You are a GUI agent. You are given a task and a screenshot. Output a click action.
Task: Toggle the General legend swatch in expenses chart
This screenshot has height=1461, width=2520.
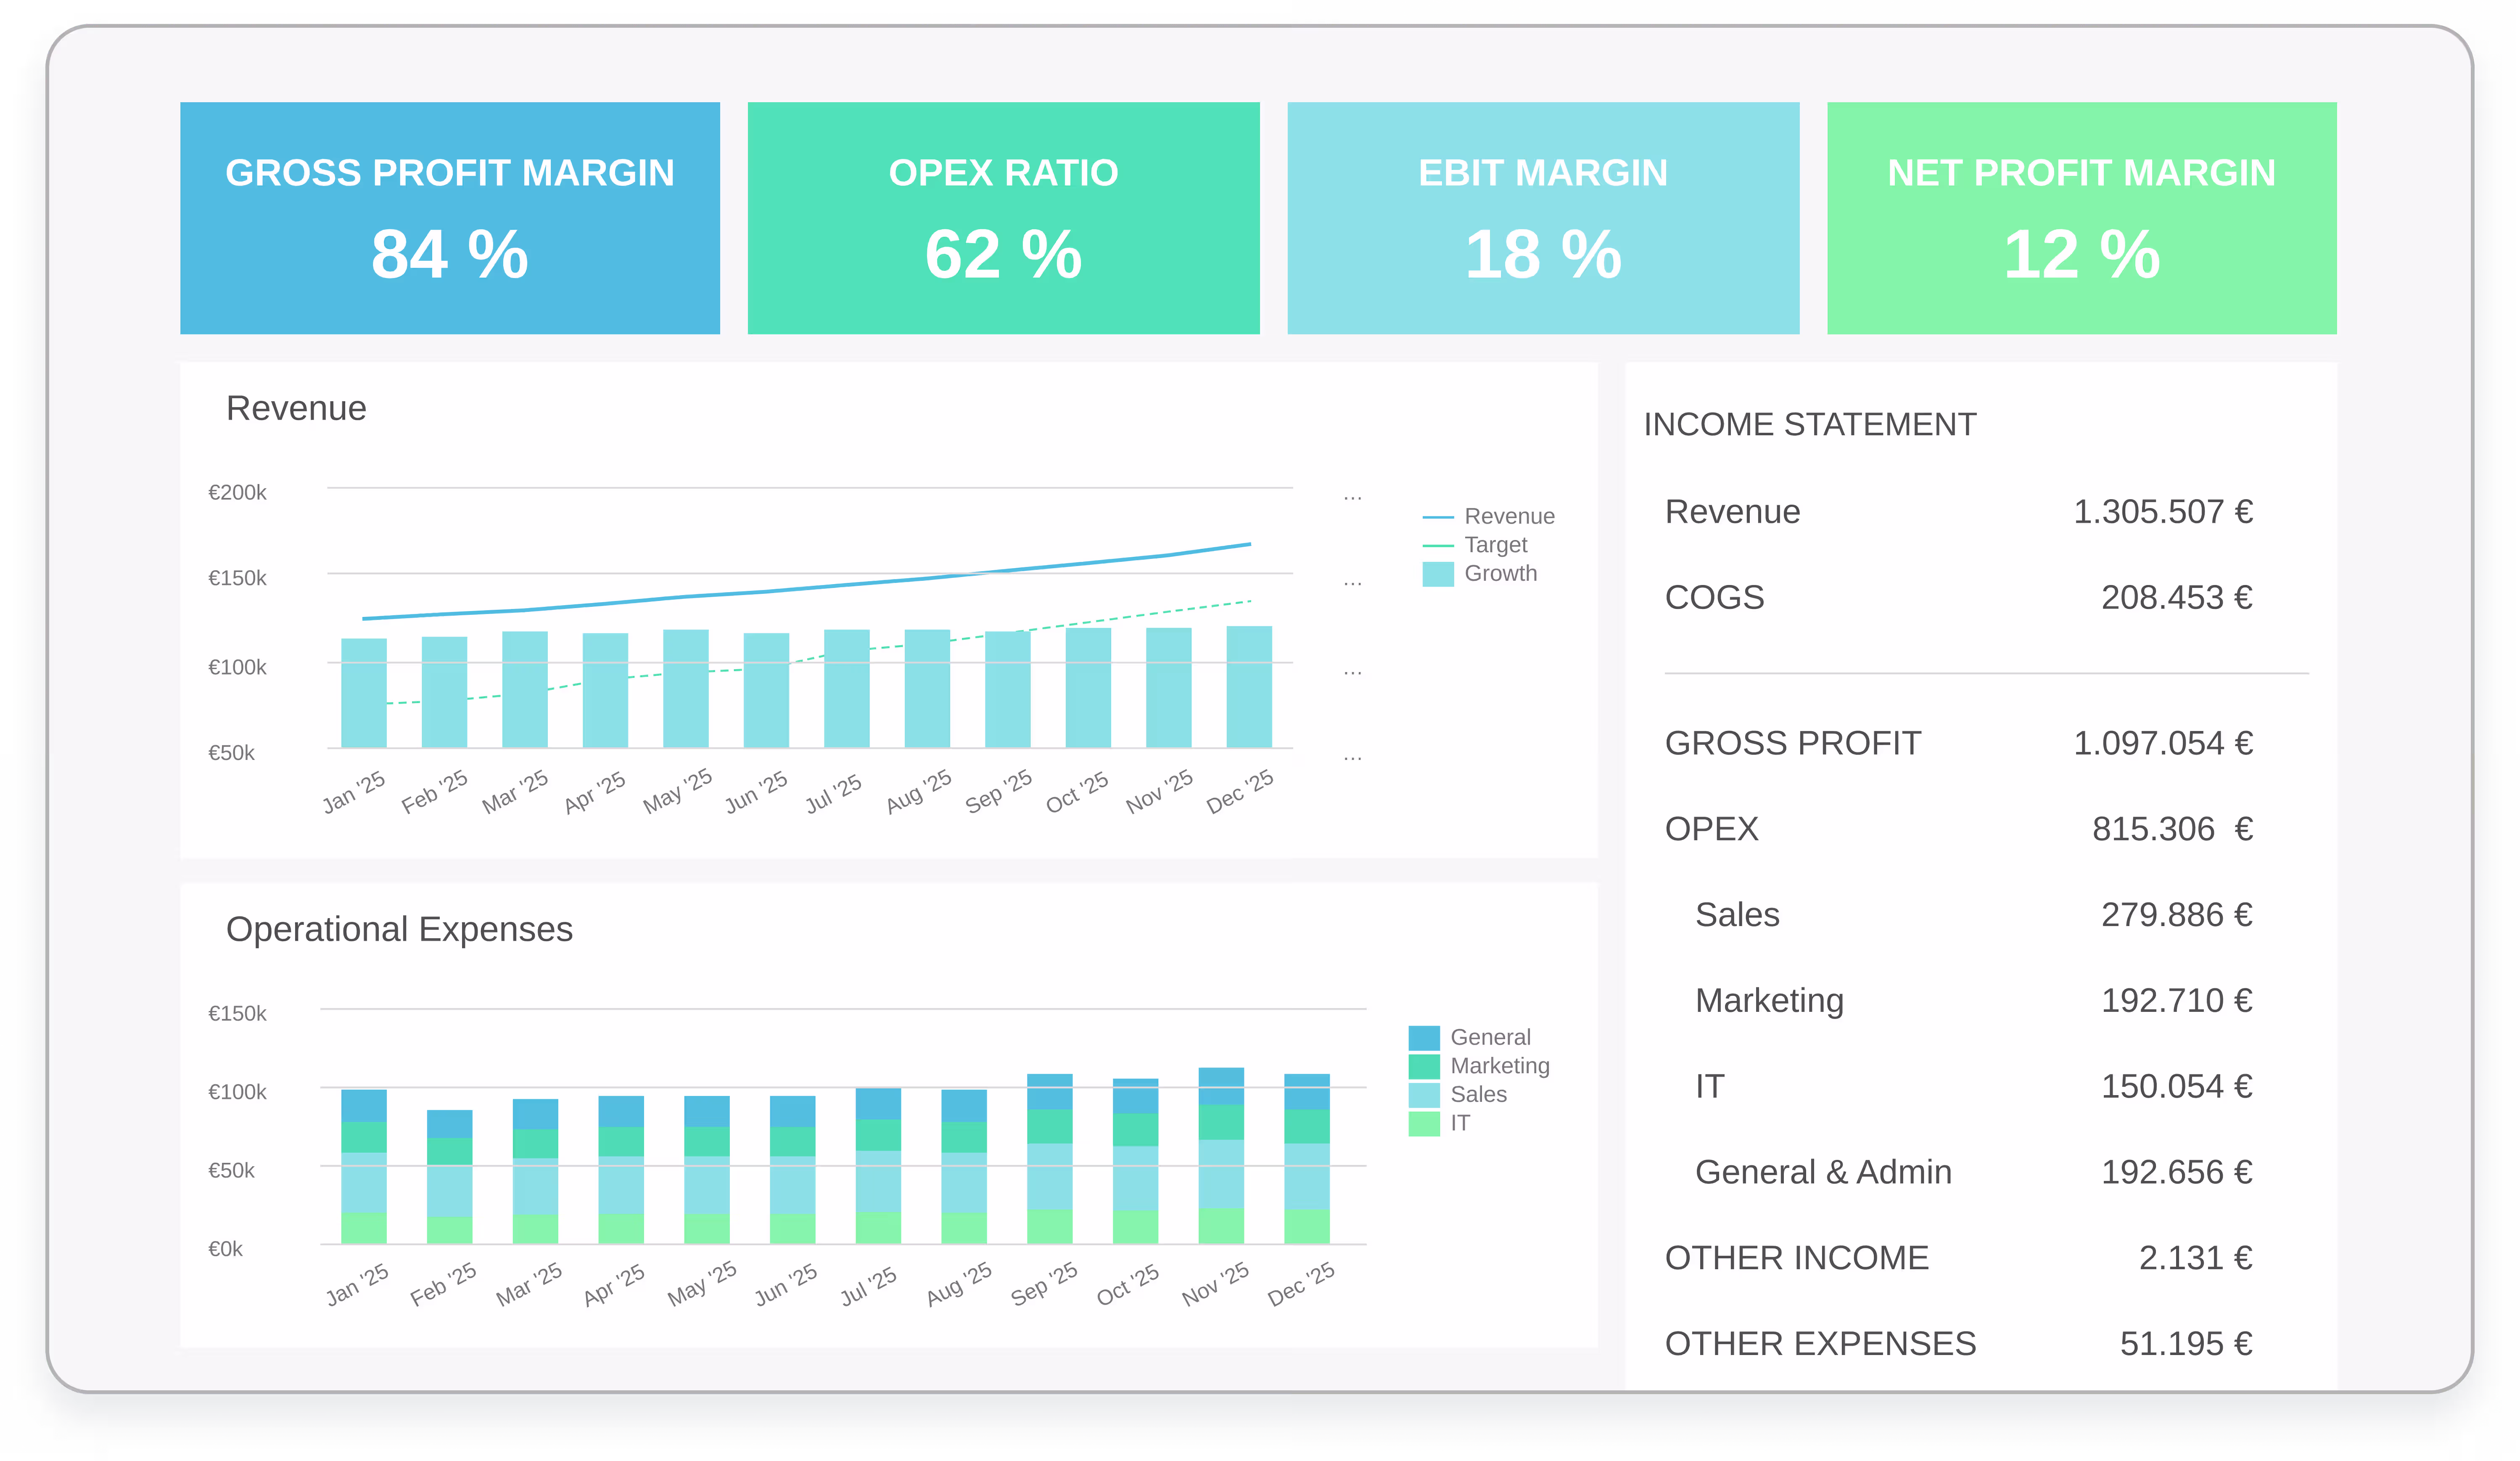(x=1424, y=1037)
